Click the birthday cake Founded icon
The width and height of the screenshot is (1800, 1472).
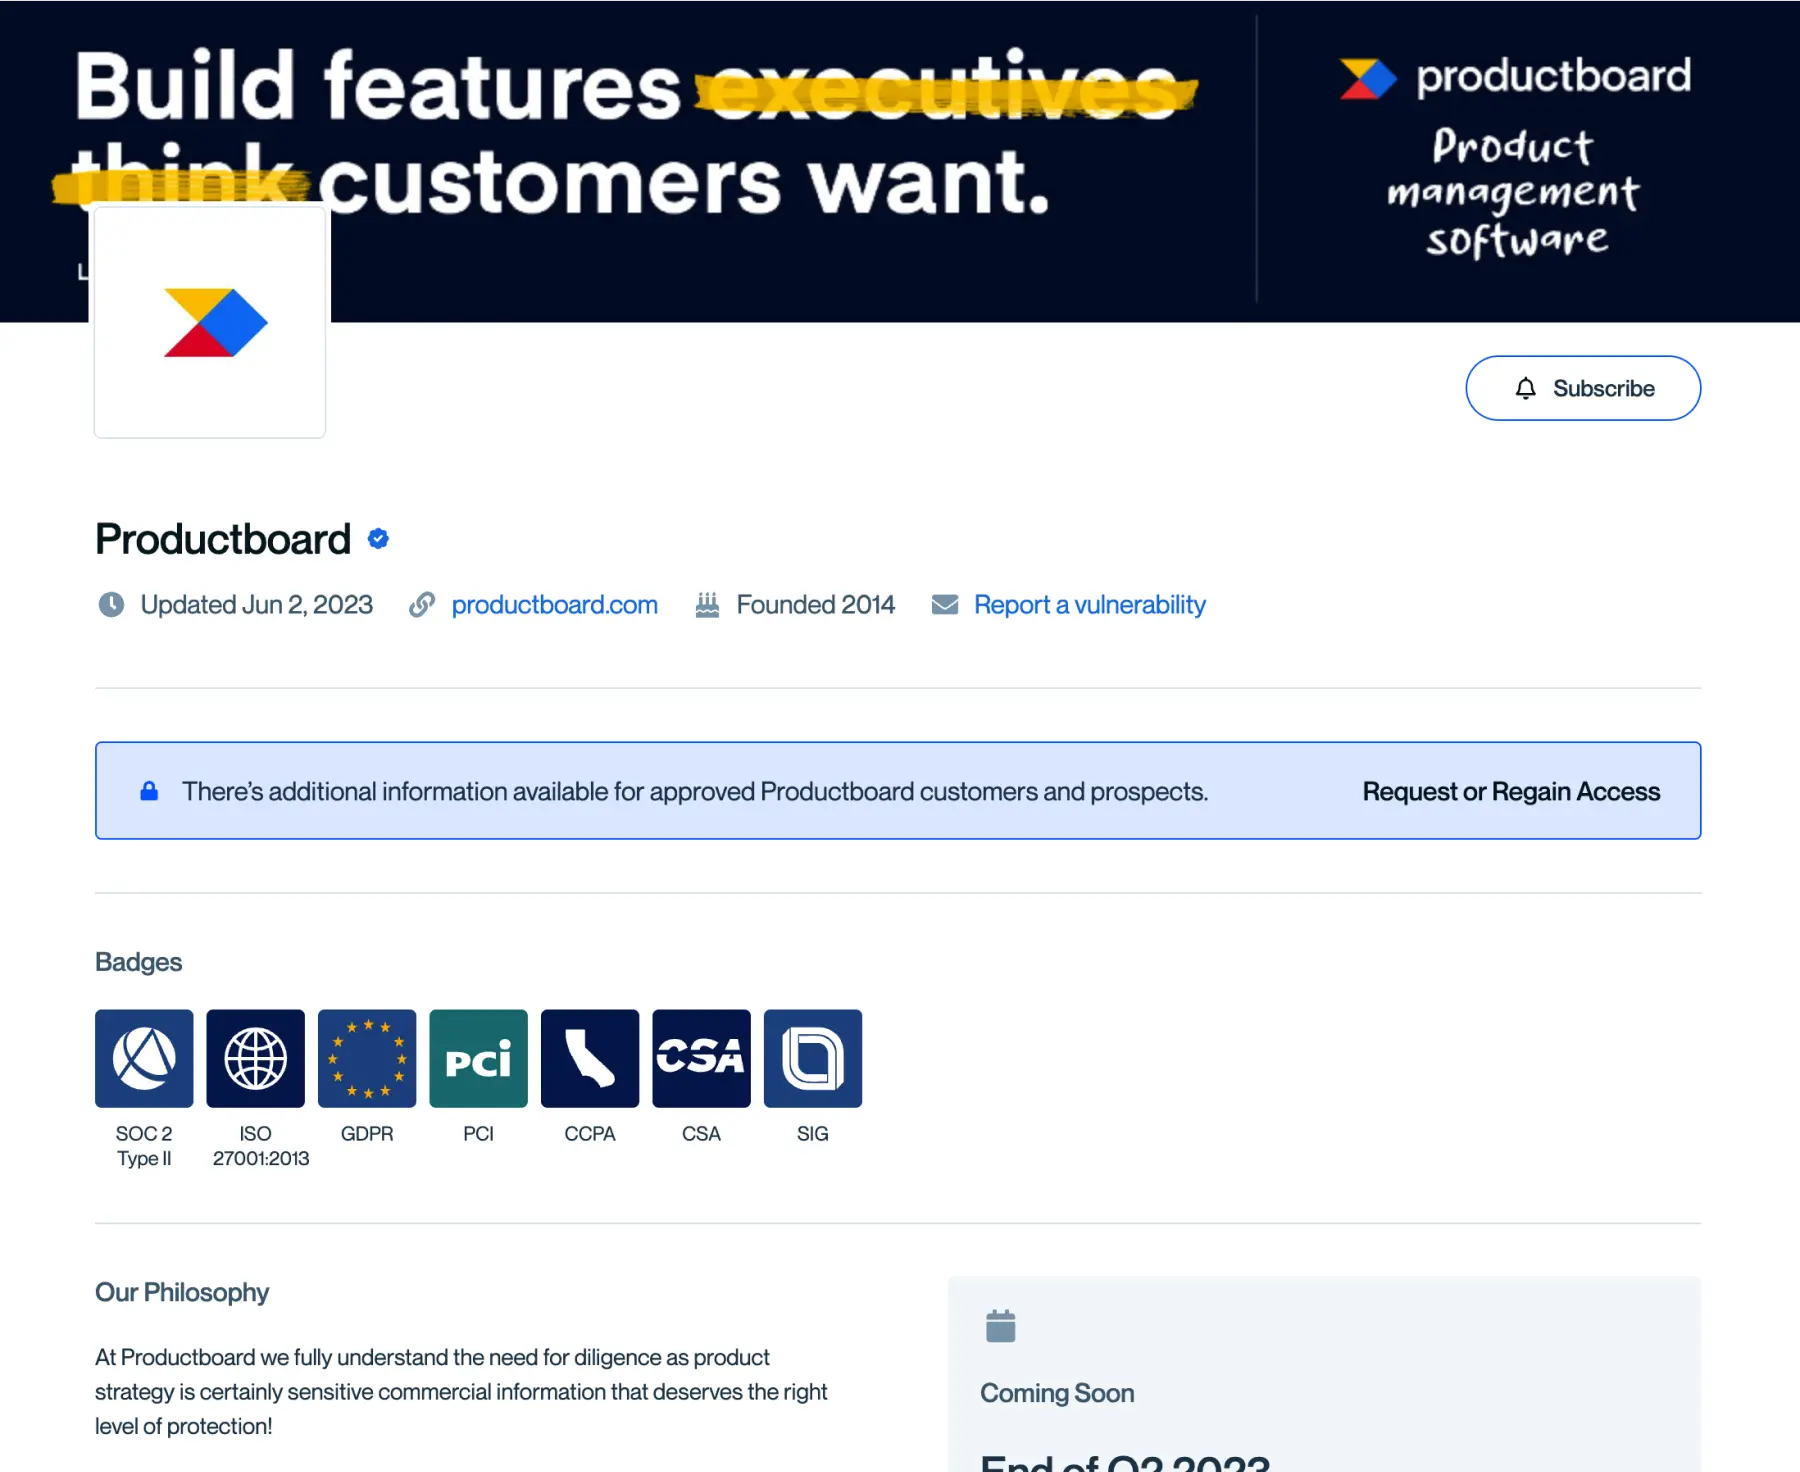point(707,605)
